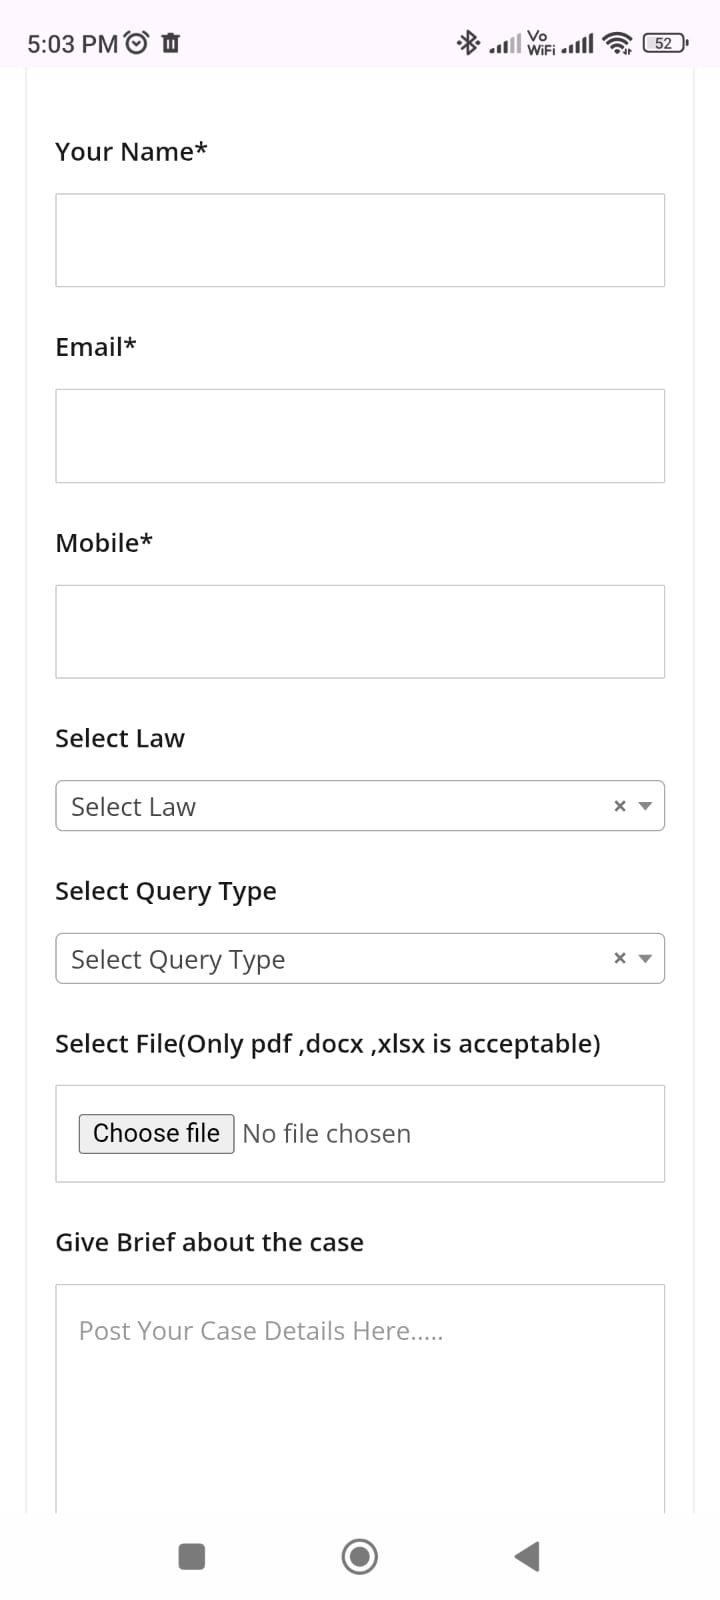Expand Select Query Type using arrow
The height and width of the screenshot is (1600, 720).
(645, 959)
